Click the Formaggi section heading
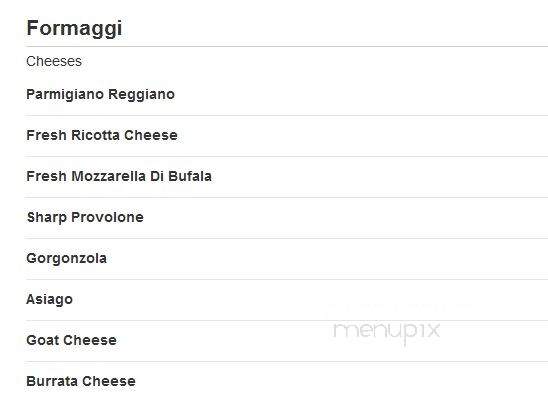The width and height of the screenshot is (548, 399). [x=74, y=29]
